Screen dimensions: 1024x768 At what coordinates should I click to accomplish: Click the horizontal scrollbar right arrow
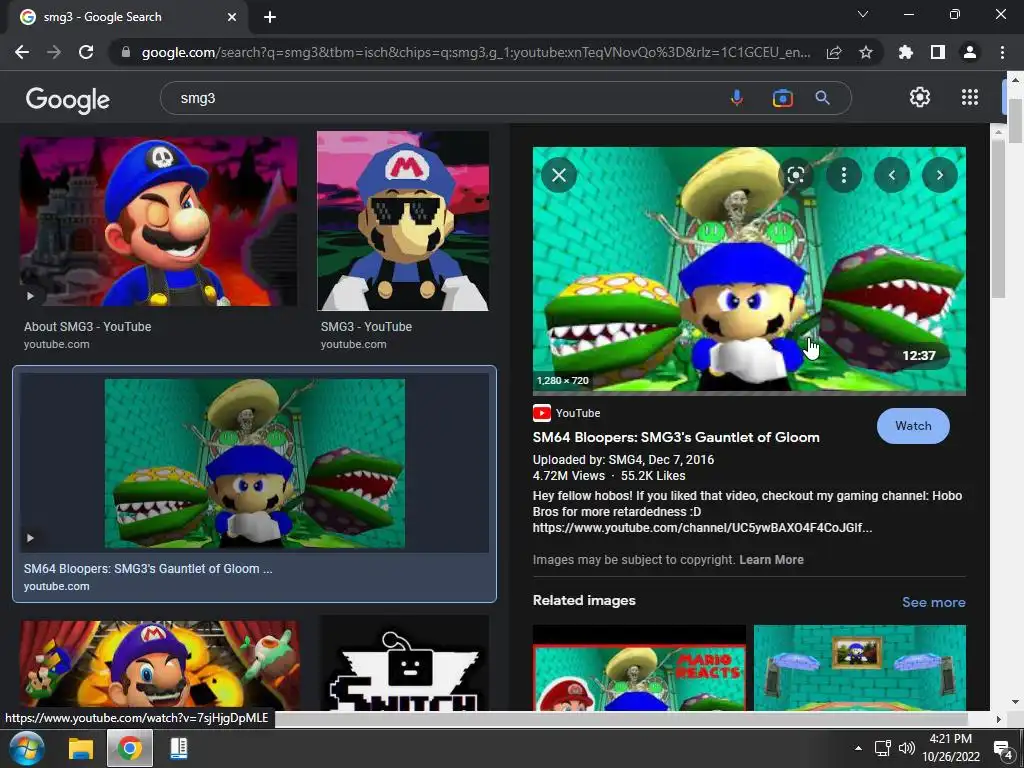[x=999, y=719]
